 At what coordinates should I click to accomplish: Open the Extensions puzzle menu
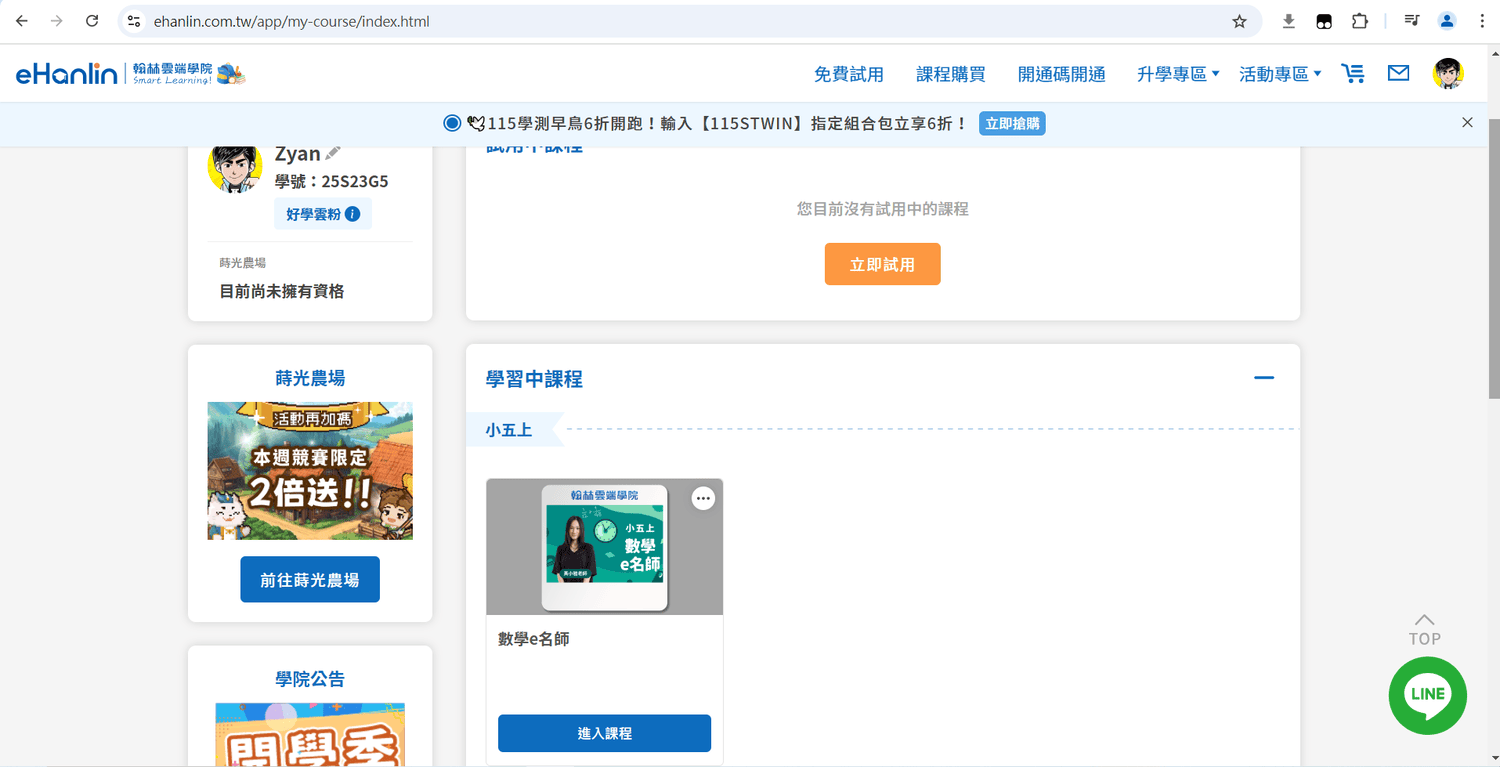[x=1359, y=21]
